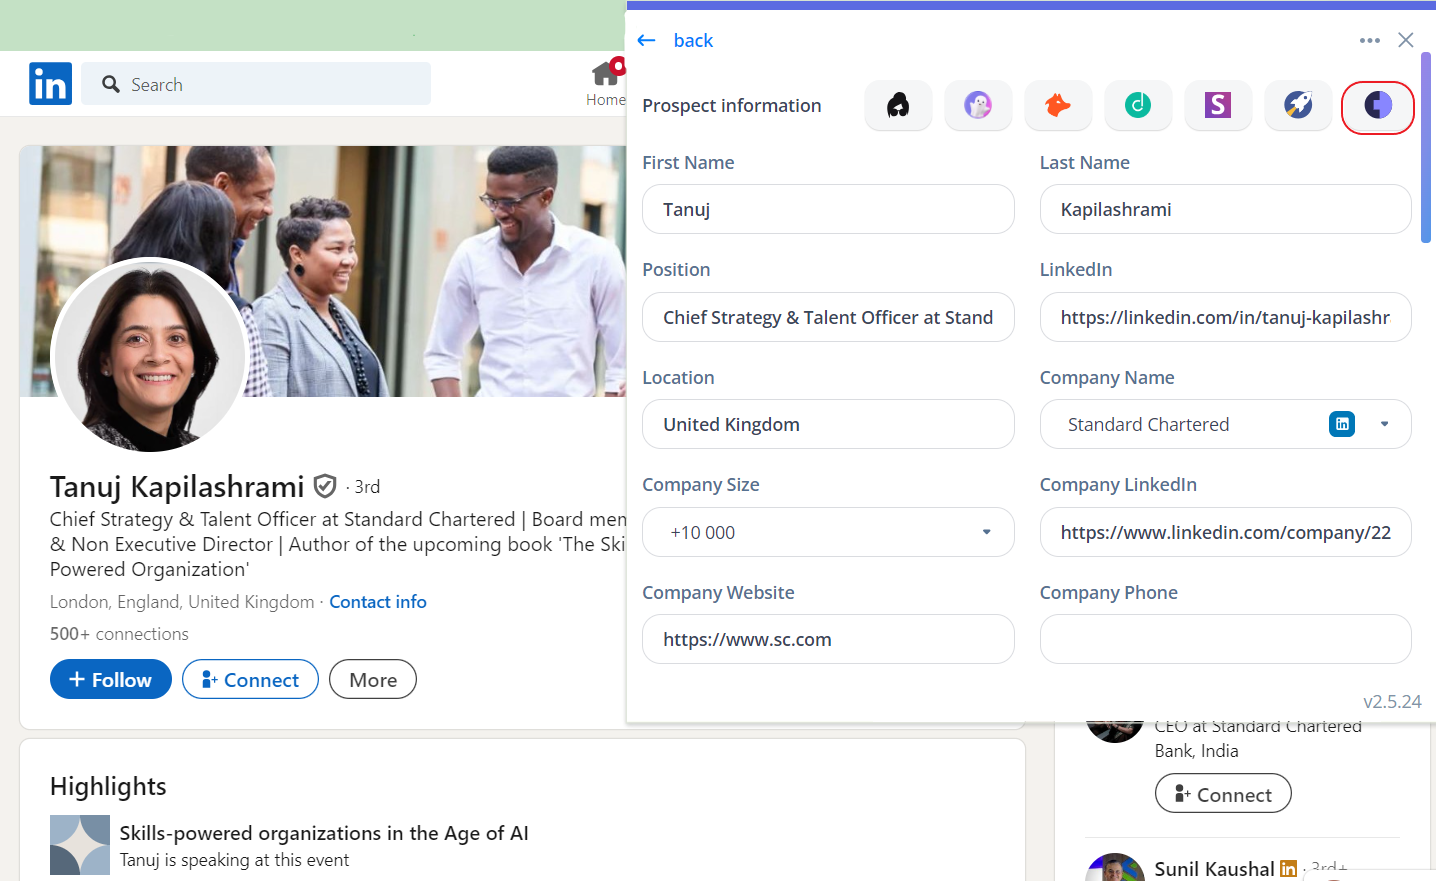
Task: Click the LinkedIn Search box
Action: click(x=256, y=84)
